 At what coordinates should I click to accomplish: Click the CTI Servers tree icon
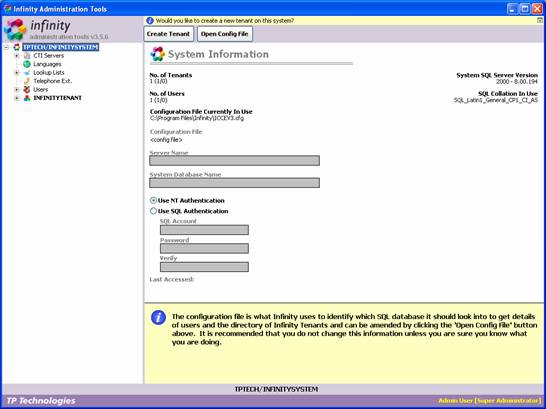(27, 56)
